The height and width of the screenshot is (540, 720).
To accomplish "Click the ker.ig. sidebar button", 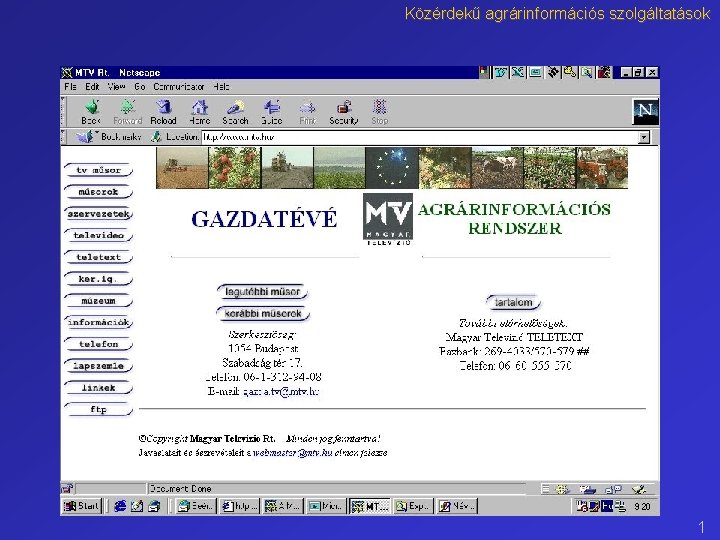I will pyautogui.click(x=98, y=279).
